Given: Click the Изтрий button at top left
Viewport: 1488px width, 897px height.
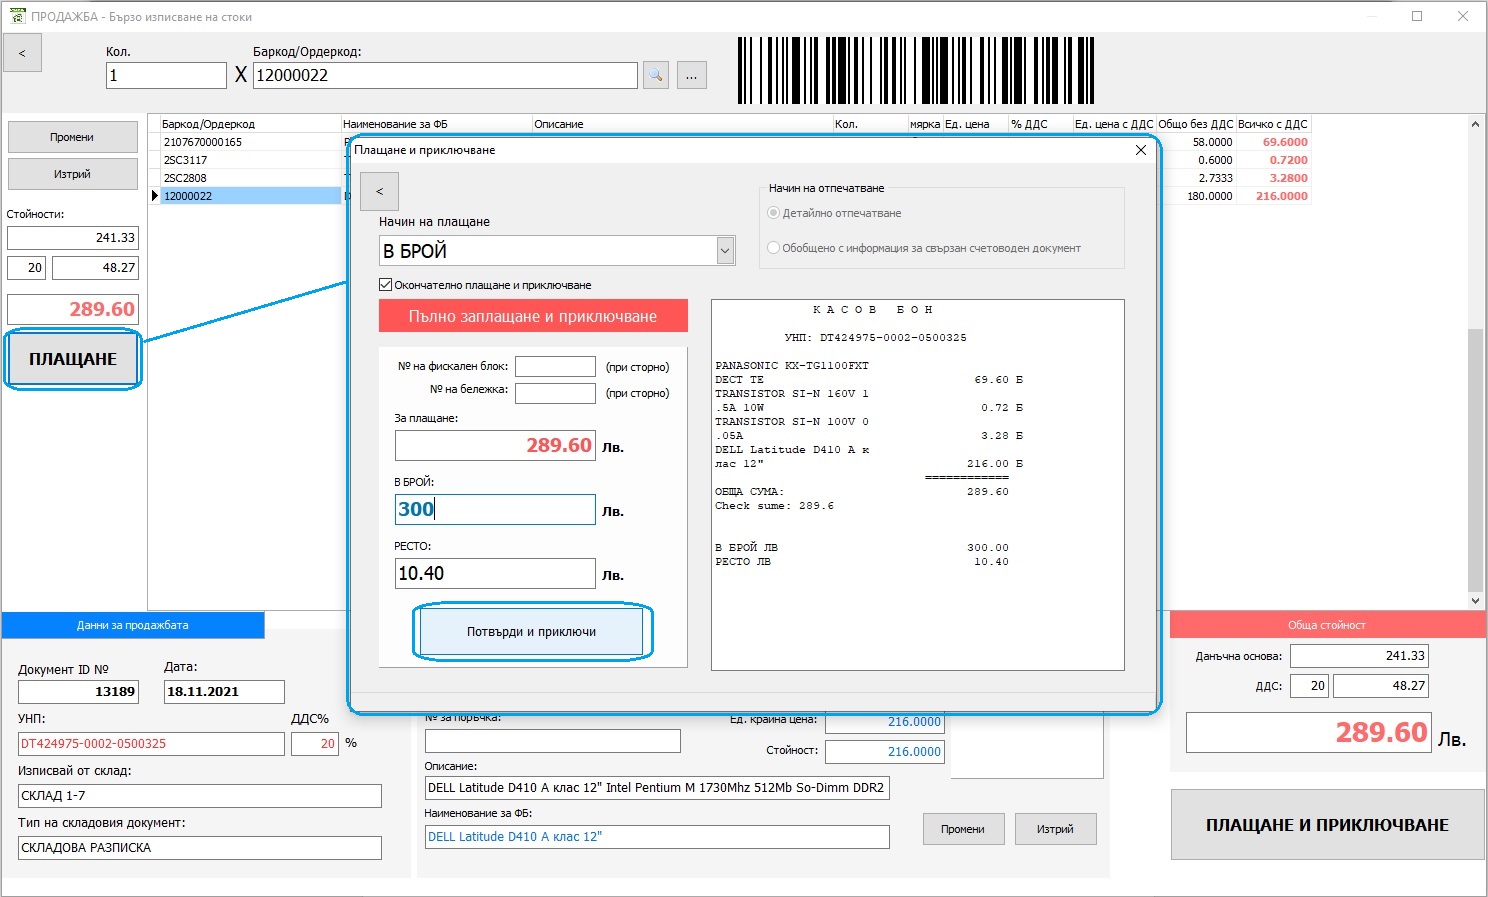Looking at the screenshot, I should click(73, 174).
